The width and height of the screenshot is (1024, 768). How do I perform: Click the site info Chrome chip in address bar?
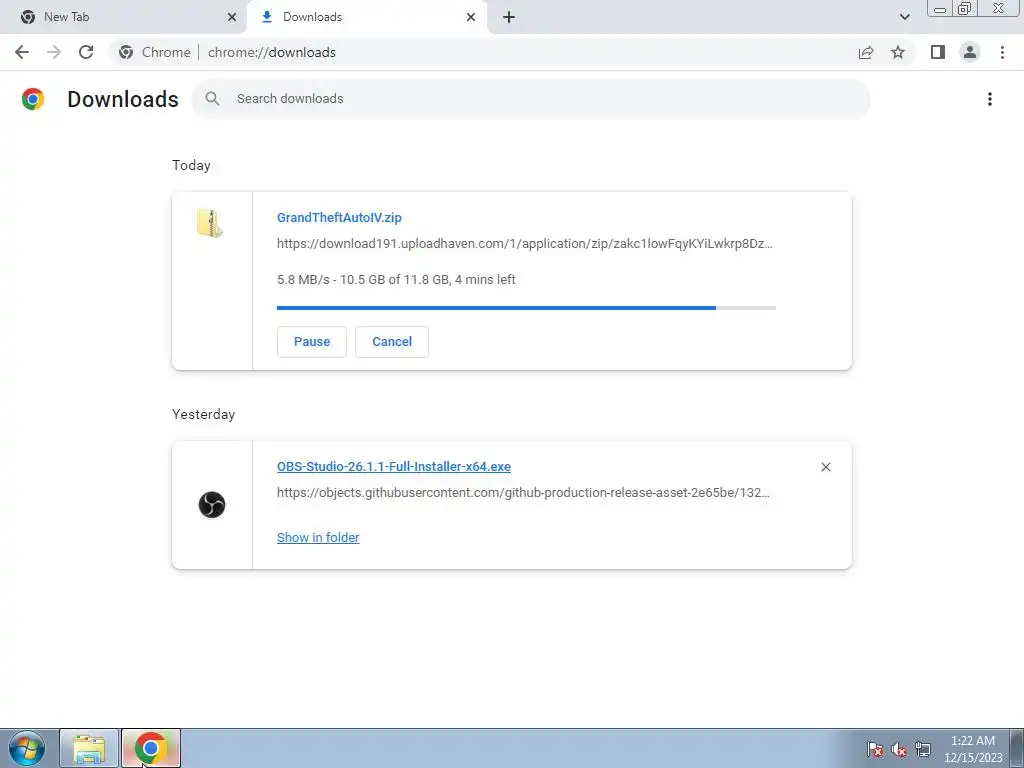point(155,52)
